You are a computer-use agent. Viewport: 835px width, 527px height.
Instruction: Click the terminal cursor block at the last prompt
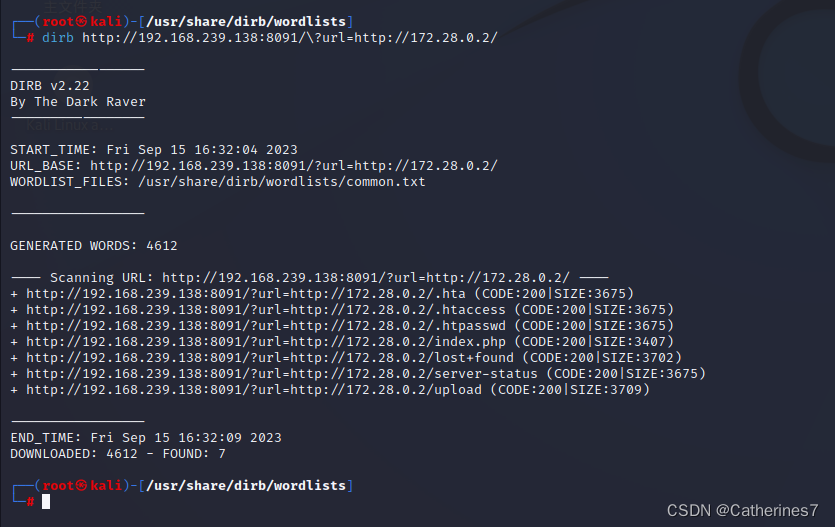(x=46, y=502)
